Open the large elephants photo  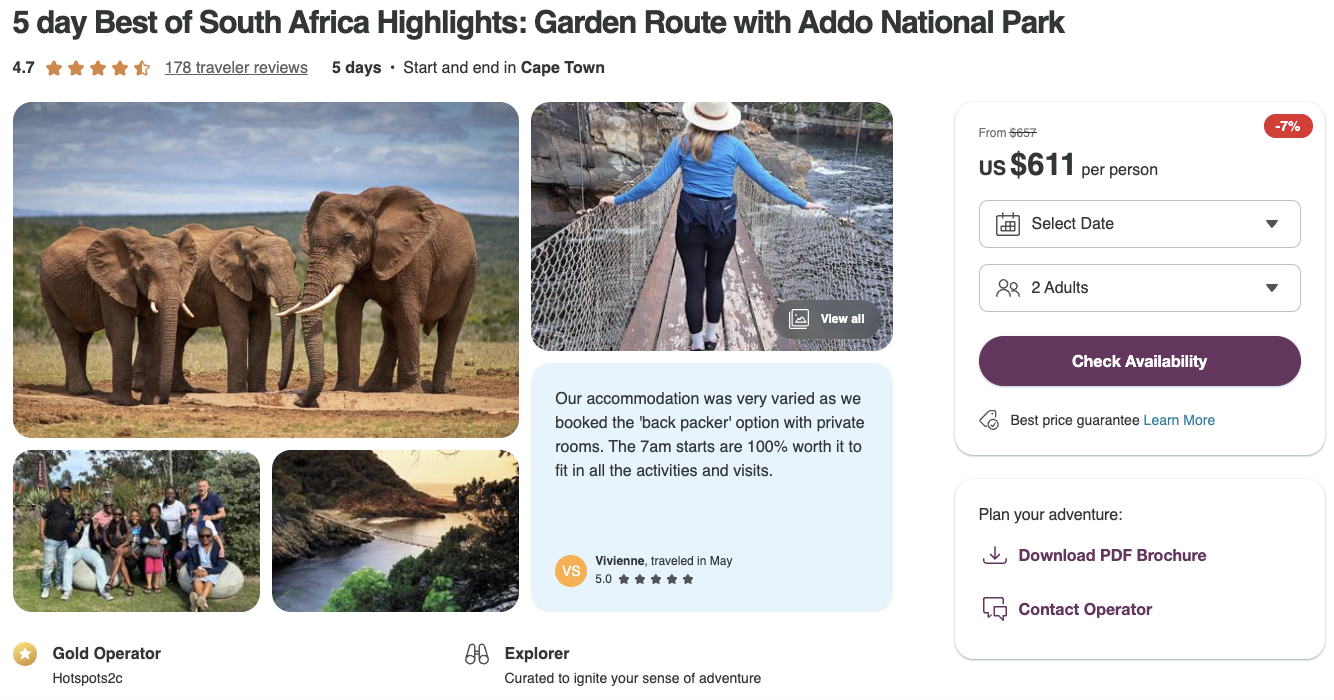point(266,270)
